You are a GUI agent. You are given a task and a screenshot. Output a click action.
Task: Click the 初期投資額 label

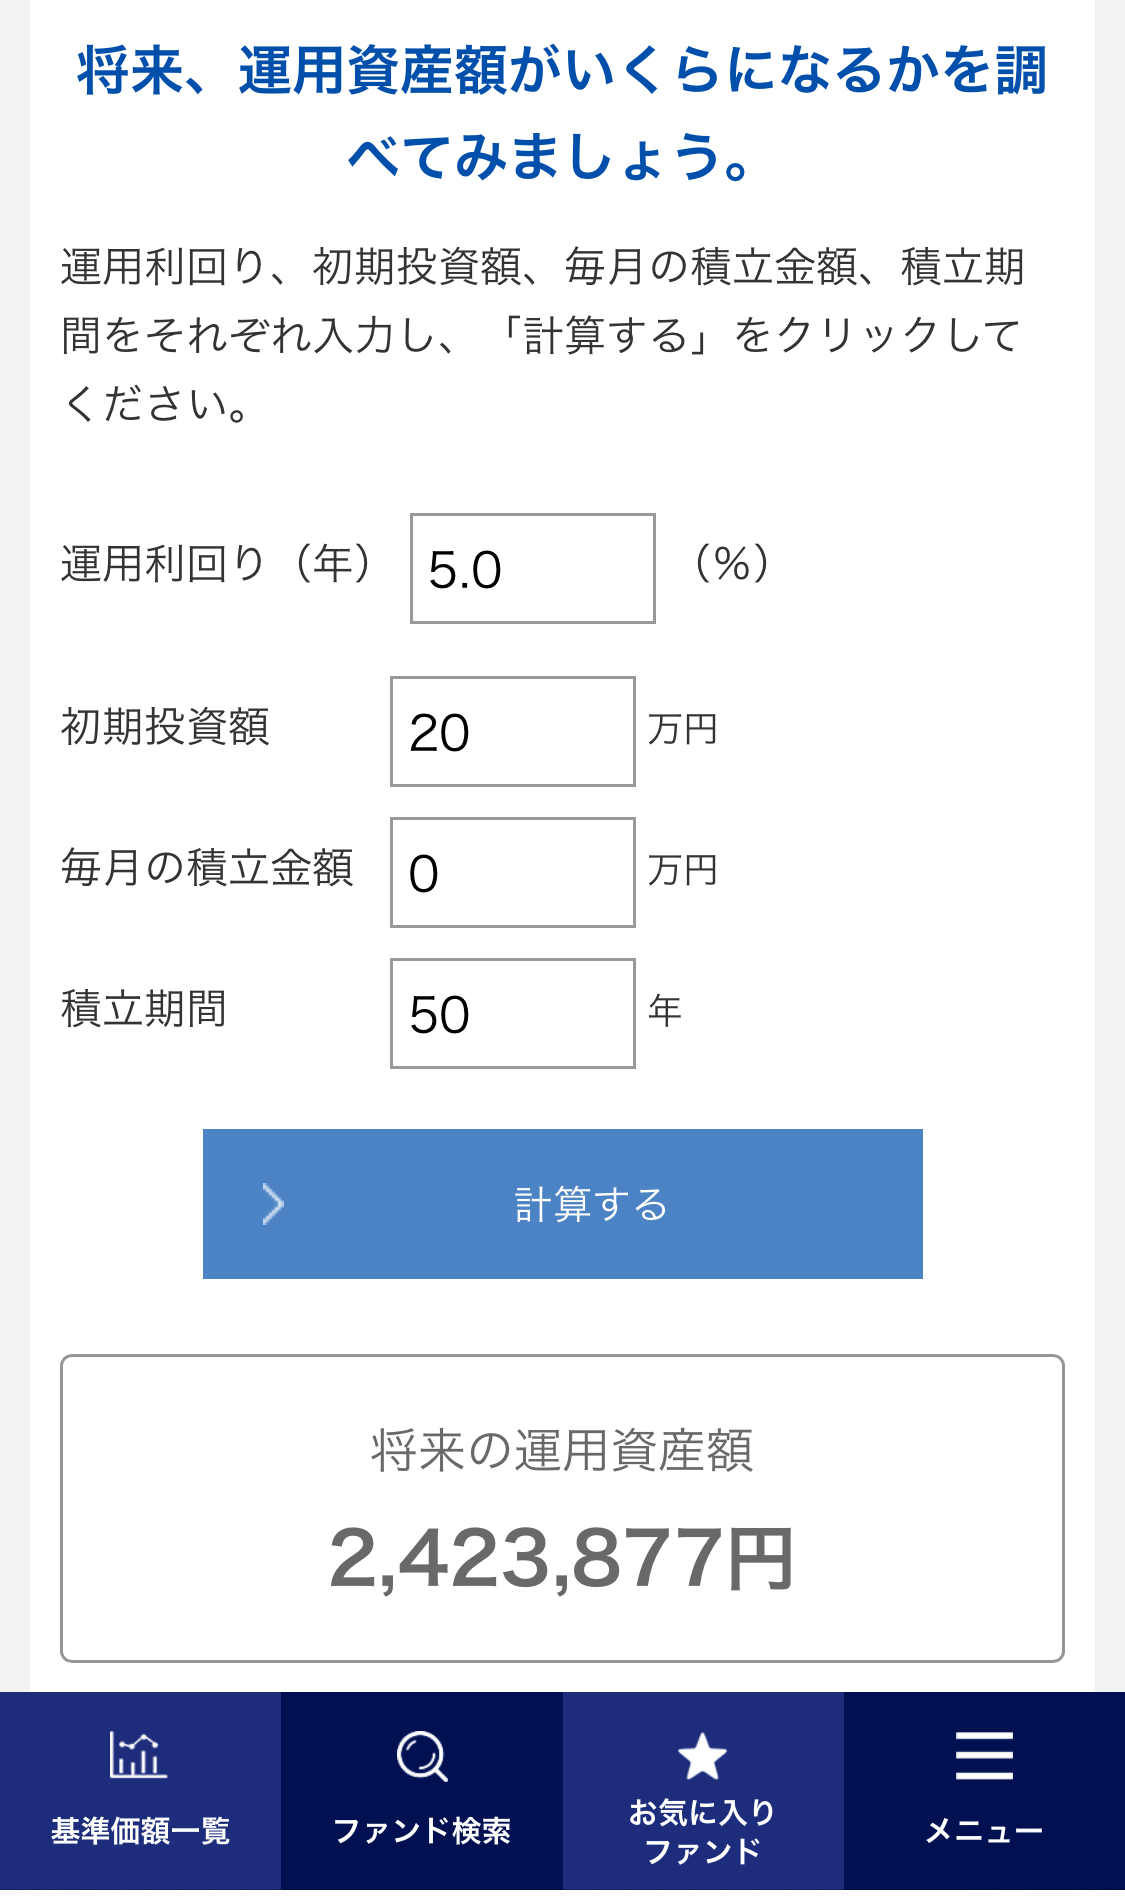[165, 727]
